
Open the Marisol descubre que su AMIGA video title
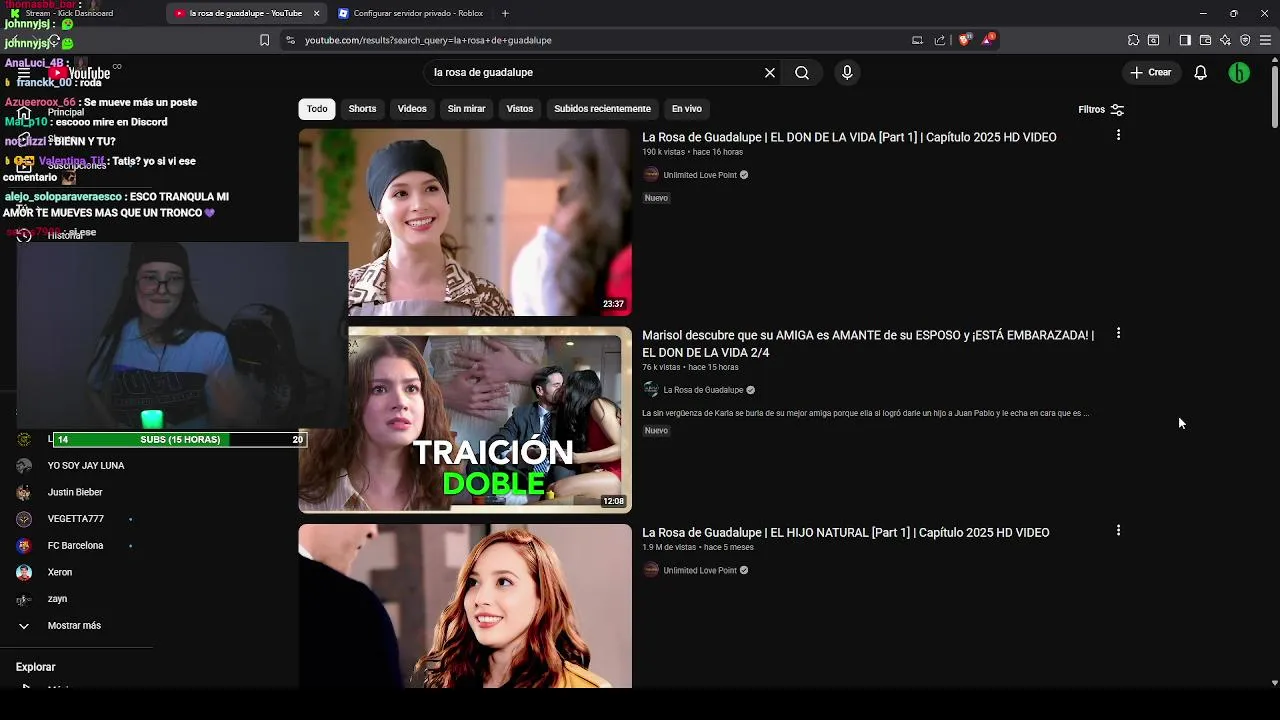pyautogui.click(x=868, y=344)
